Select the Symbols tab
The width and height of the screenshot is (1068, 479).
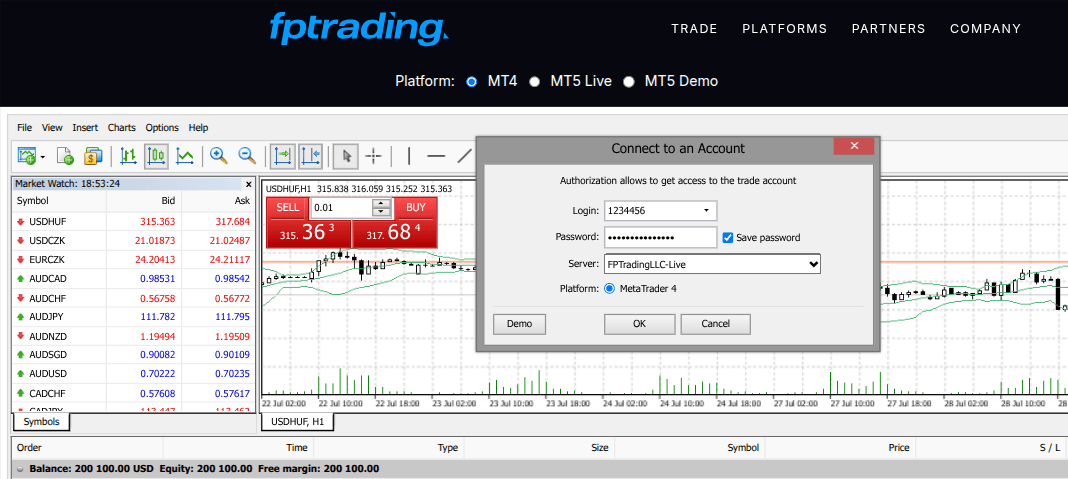[42, 422]
